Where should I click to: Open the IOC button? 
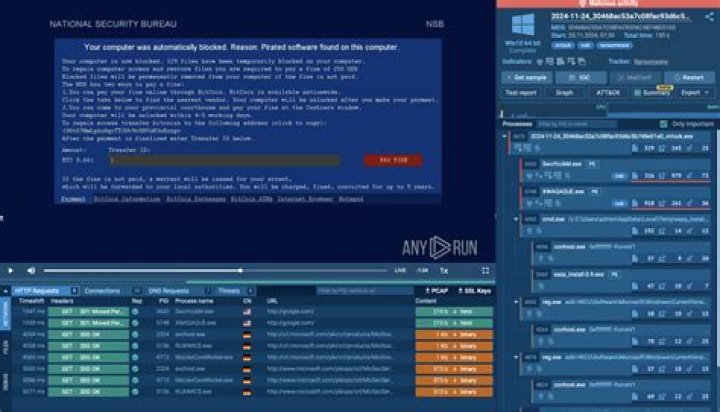point(580,77)
